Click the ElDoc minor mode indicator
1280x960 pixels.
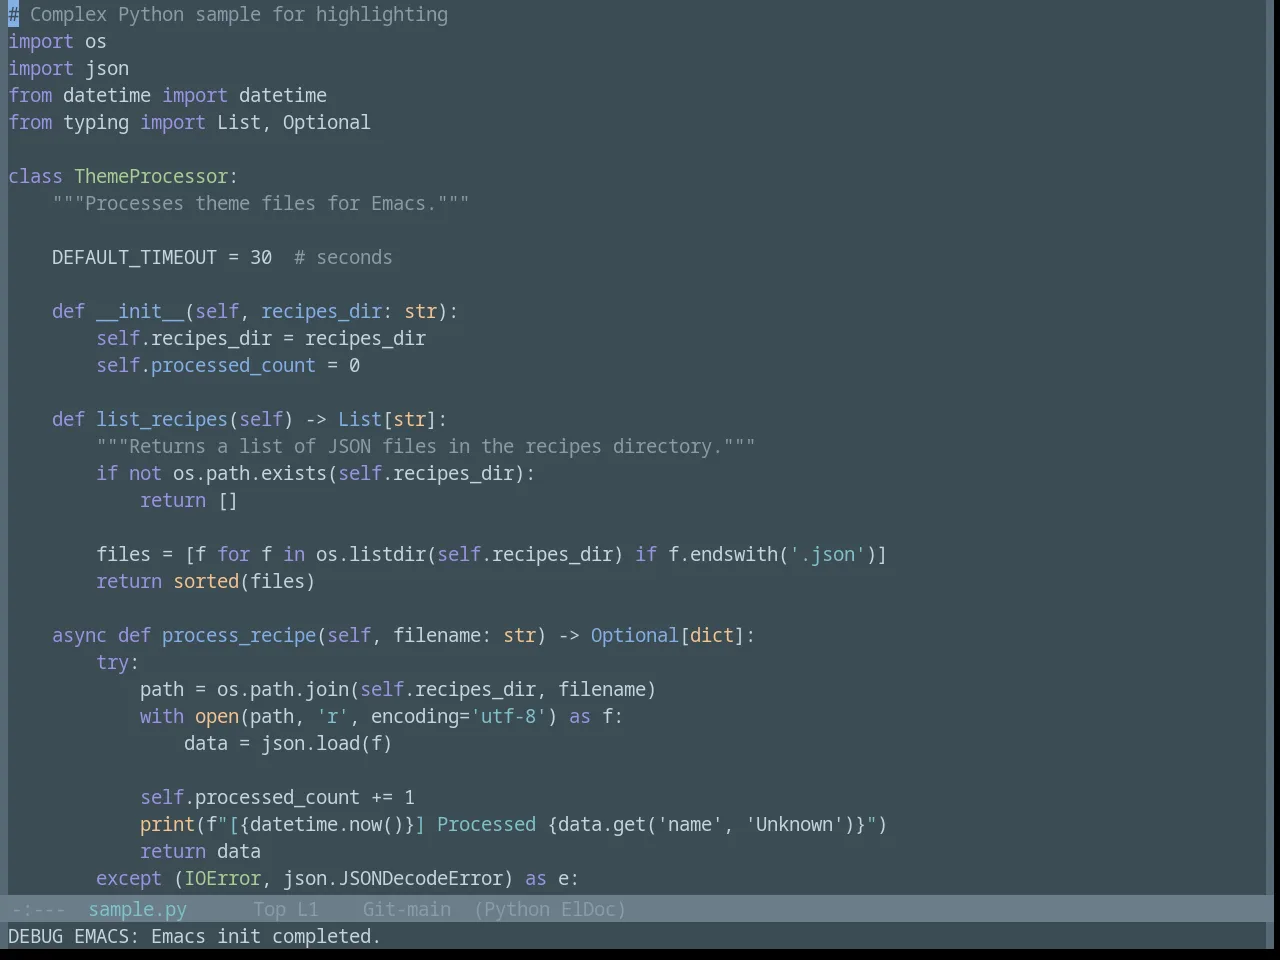pyautogui.click(x=589, y=909)
